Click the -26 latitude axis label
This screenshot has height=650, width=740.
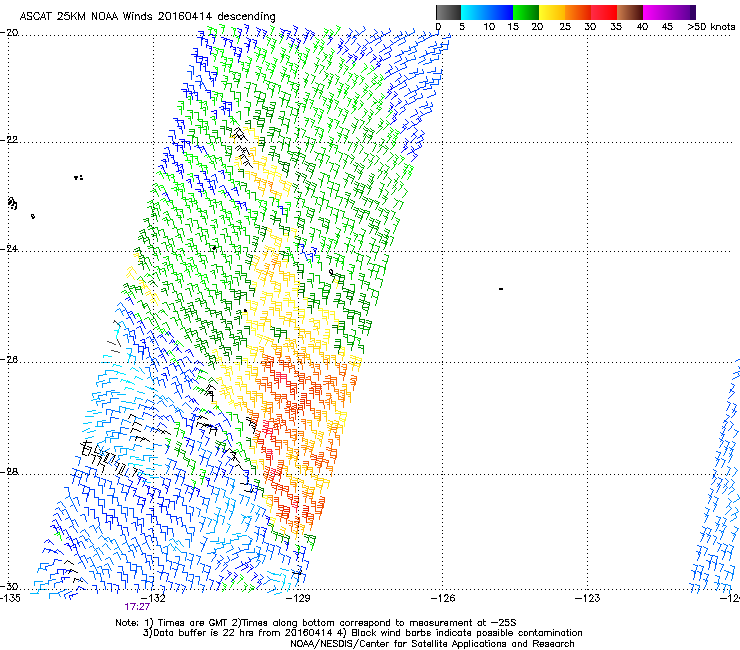(x=9, y=360)
